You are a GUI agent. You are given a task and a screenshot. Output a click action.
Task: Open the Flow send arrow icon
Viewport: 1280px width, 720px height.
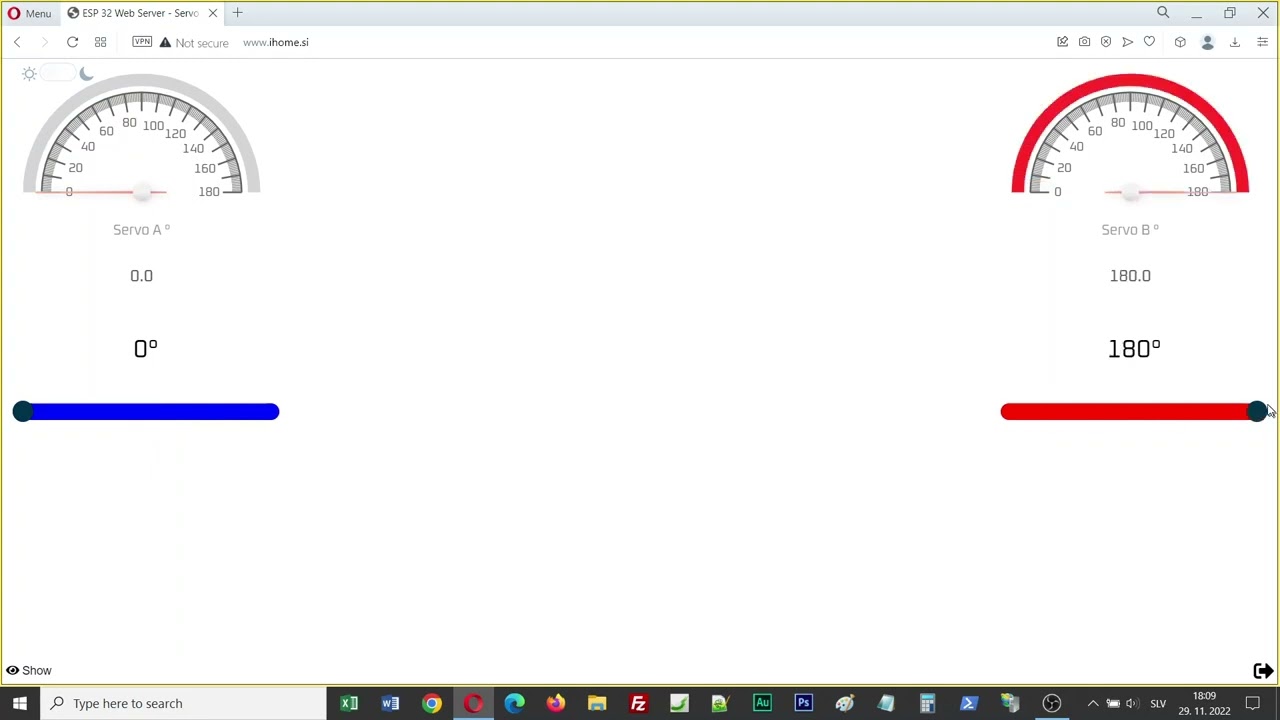pos(1128,42)
